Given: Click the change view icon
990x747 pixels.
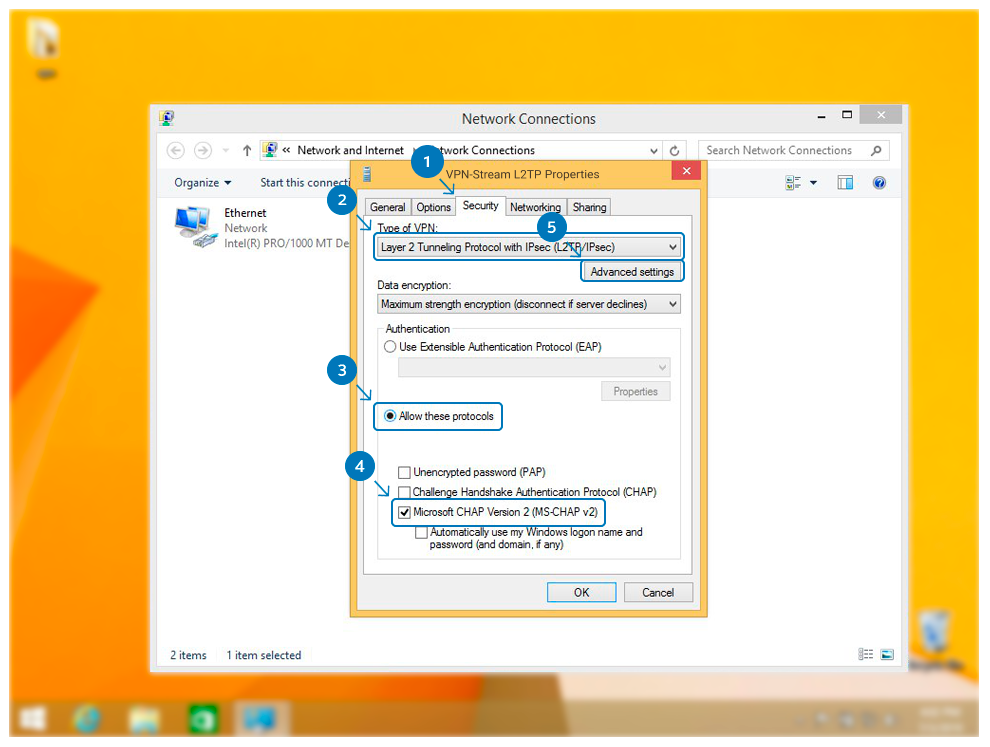Looking at the screenshot, I should coord(792,183).
